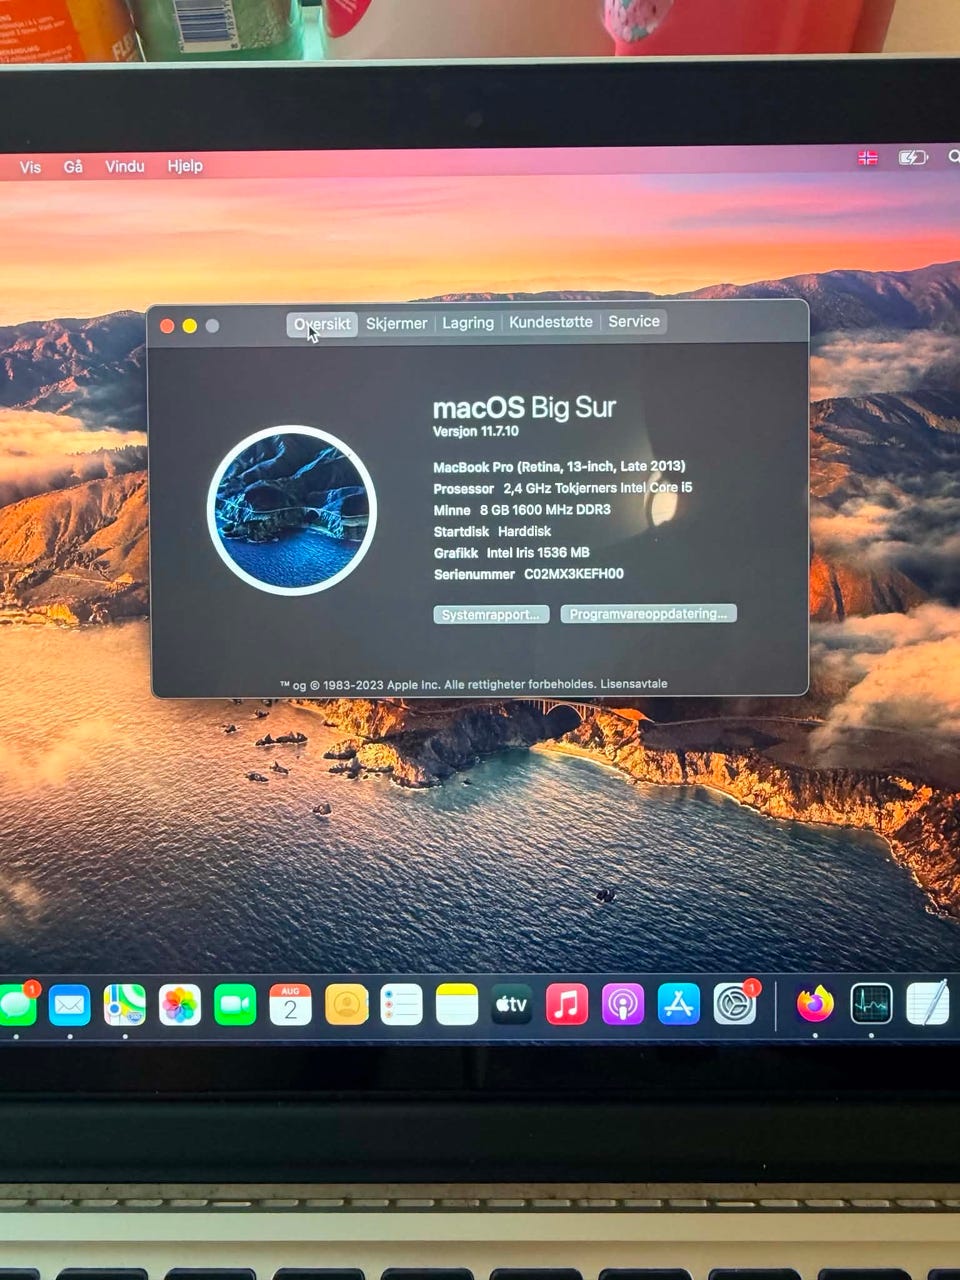Click the 2,4 GHz processor value
The height and width of the screenshot is (1280, 960).
[x=598, y=488]
